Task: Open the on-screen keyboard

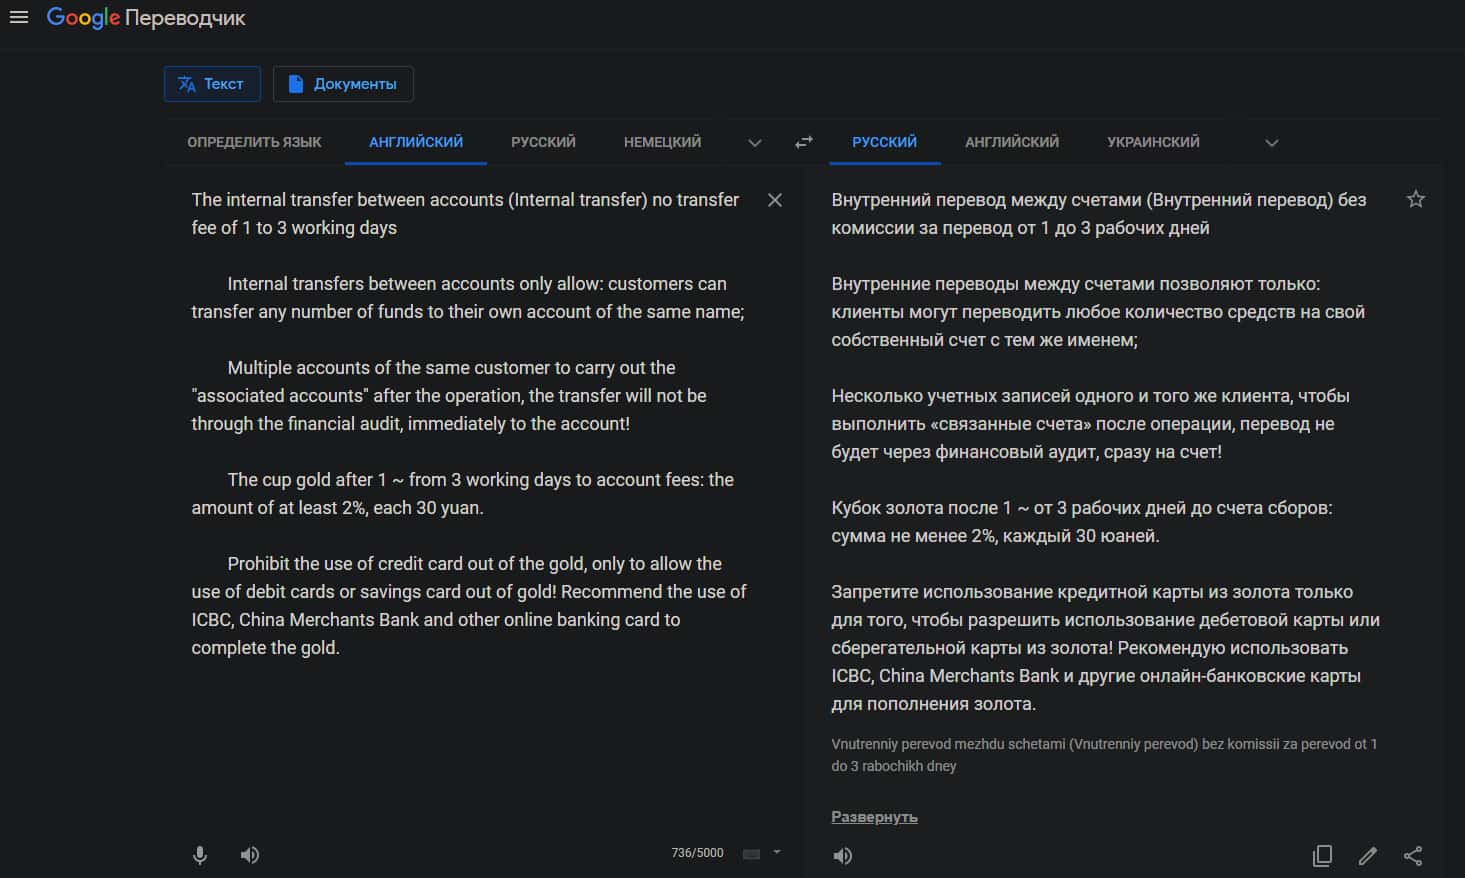Action: pyautogui.click(x=752, y=854)
